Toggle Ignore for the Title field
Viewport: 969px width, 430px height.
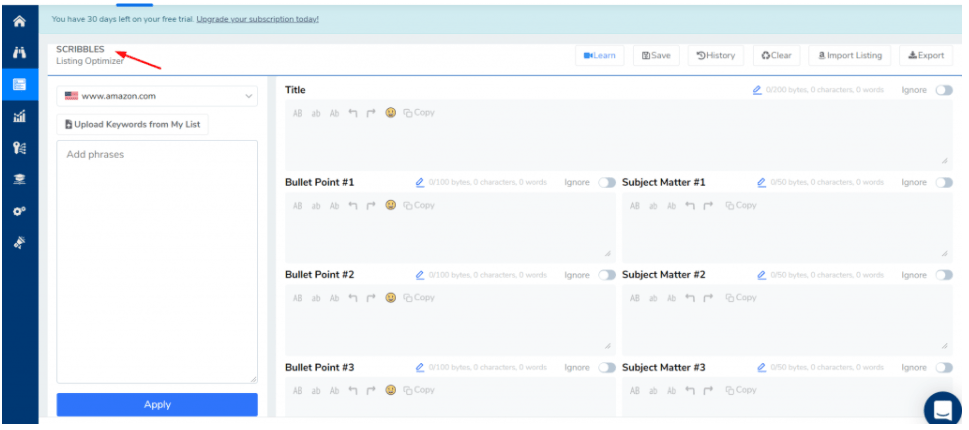point(944,90)
